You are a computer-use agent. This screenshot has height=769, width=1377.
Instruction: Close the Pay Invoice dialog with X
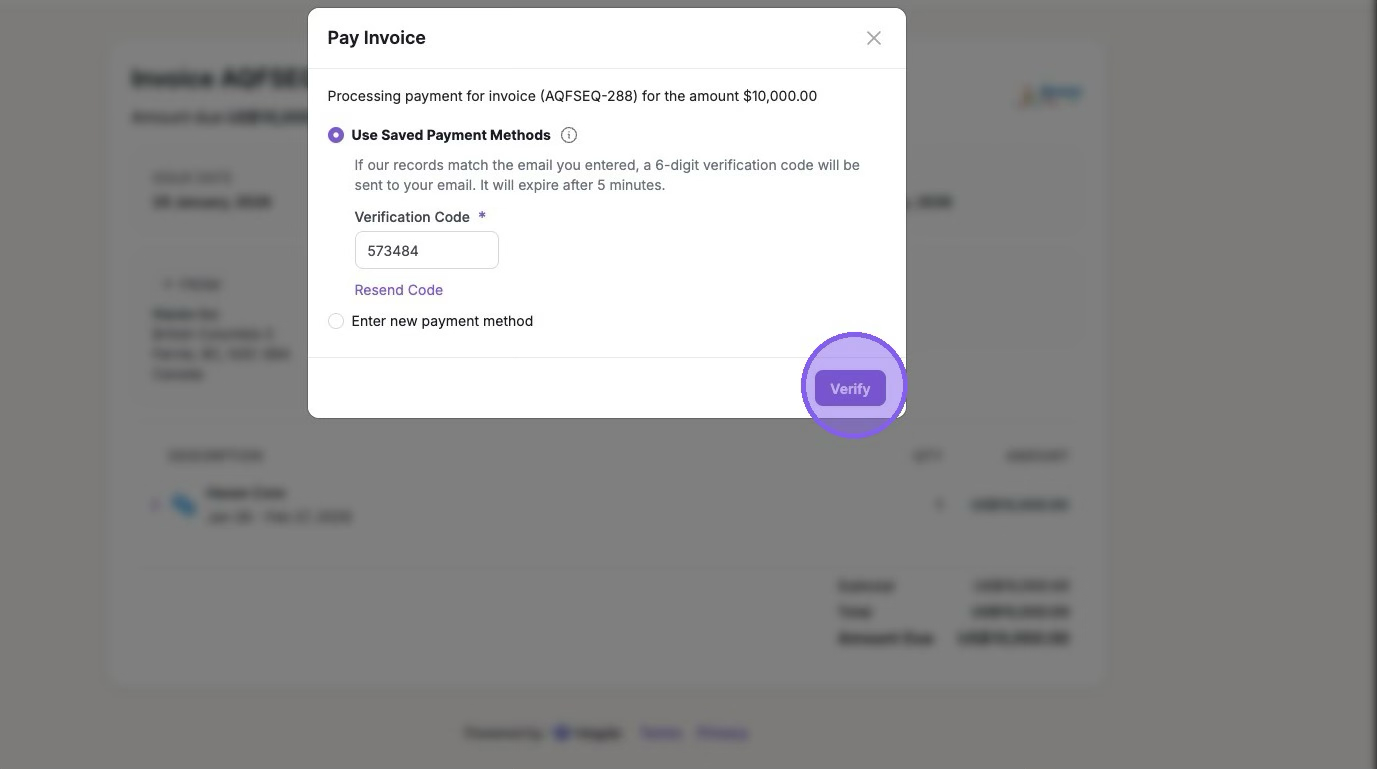click(873, 38)
